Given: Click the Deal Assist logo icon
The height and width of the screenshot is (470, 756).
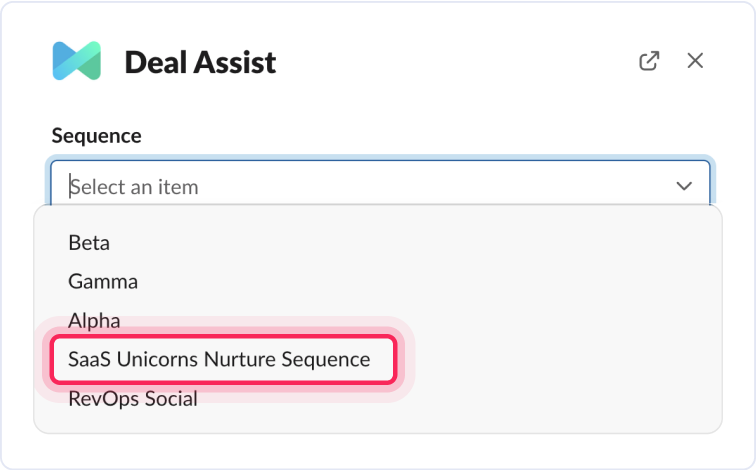Looking at the screenshot, I should [77, 61].
